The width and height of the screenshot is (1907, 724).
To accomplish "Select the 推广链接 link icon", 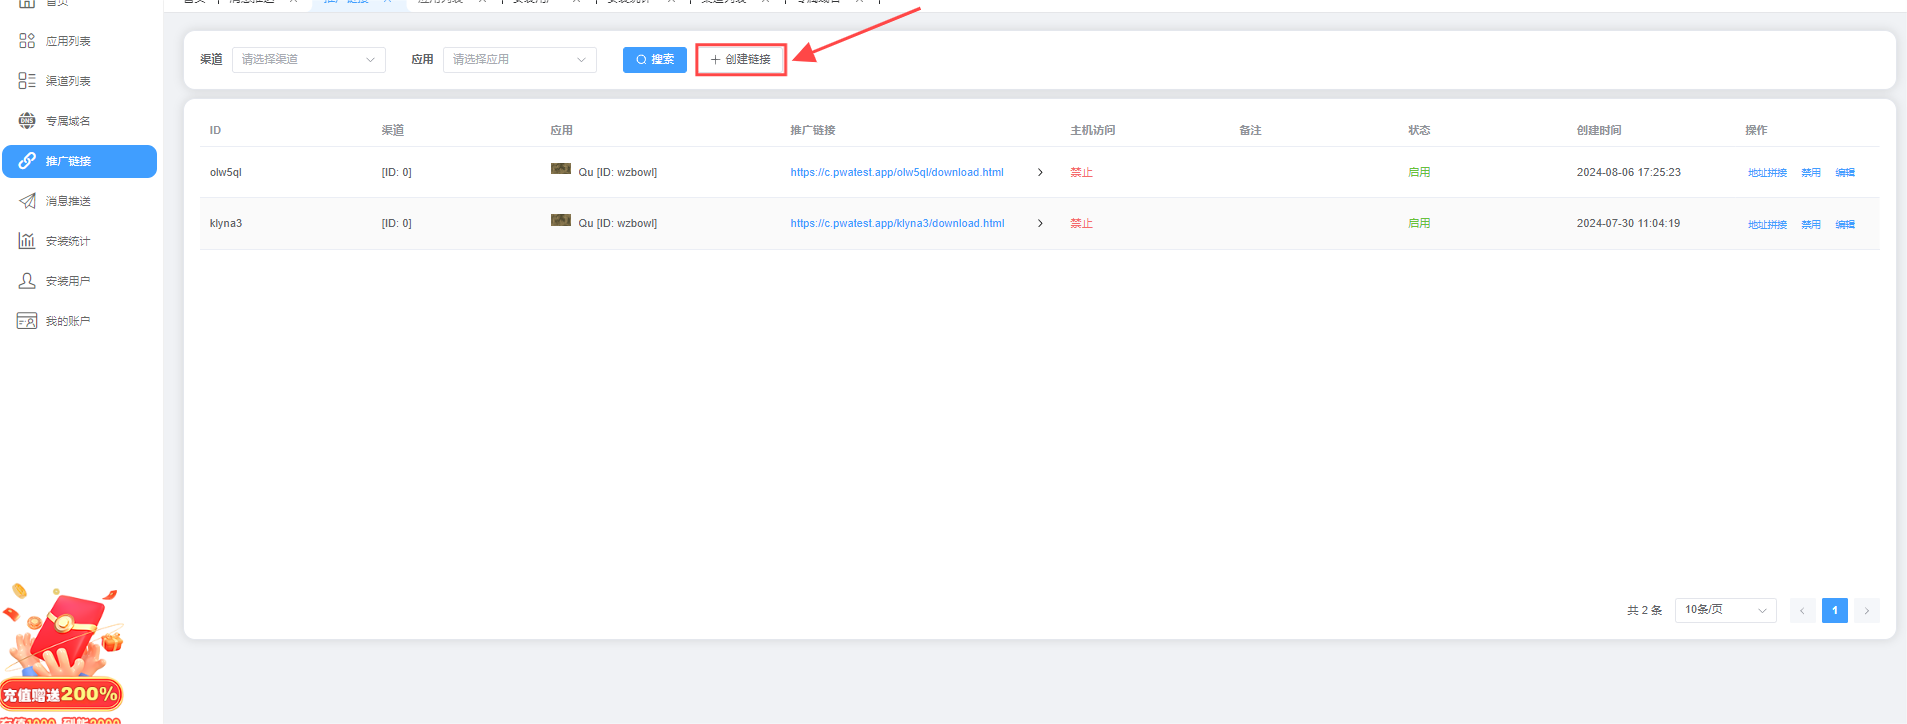I will [27, 161].
